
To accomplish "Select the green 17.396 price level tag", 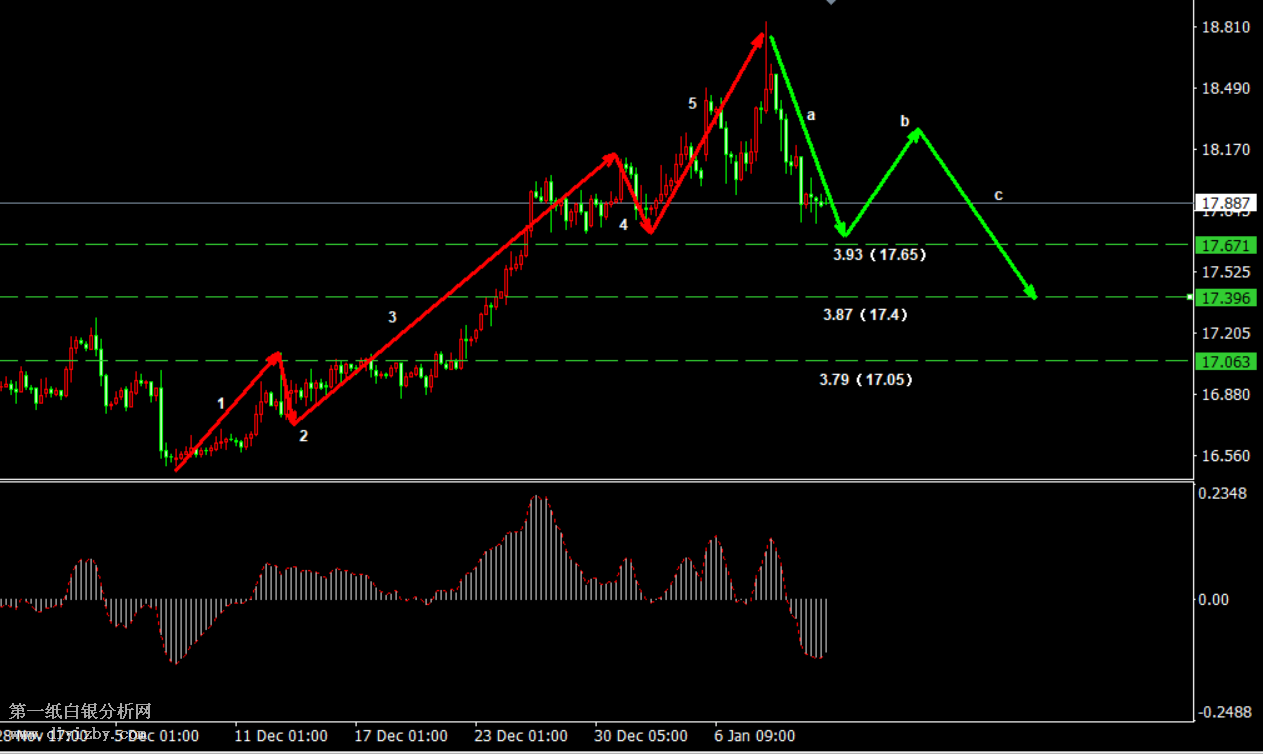I will click(x=1225, y=298).
